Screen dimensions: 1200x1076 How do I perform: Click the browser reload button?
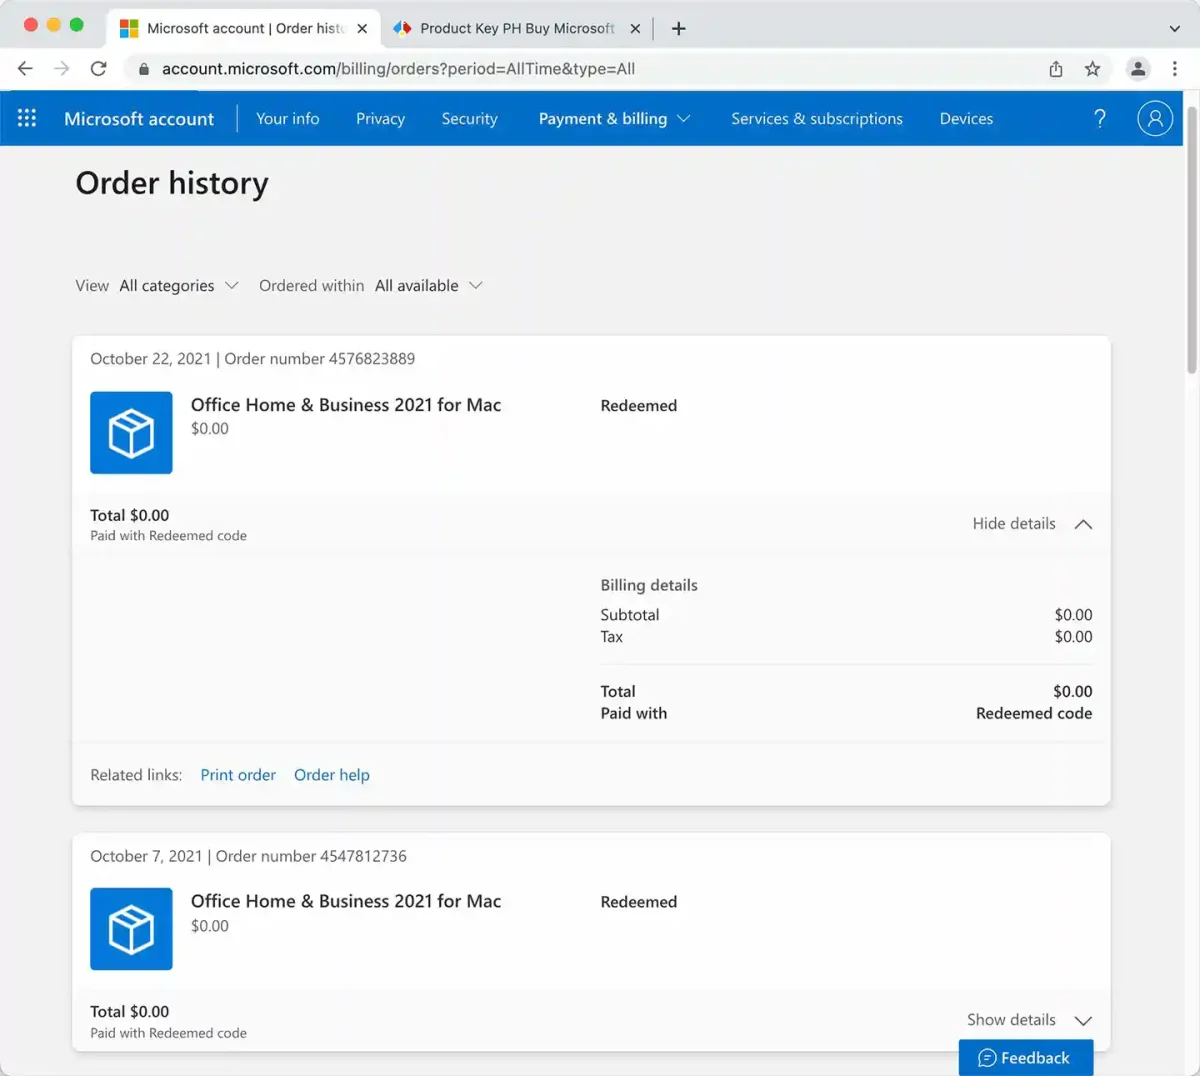(x=98, y=68)
